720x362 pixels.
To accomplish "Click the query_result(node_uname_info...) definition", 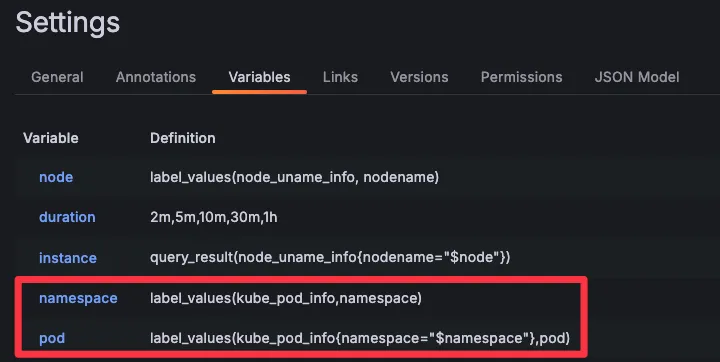I will pos(330,257).
